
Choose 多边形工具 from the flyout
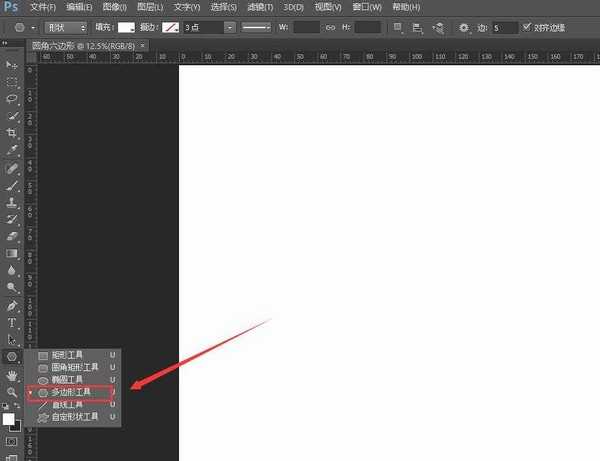pos(70,392)
